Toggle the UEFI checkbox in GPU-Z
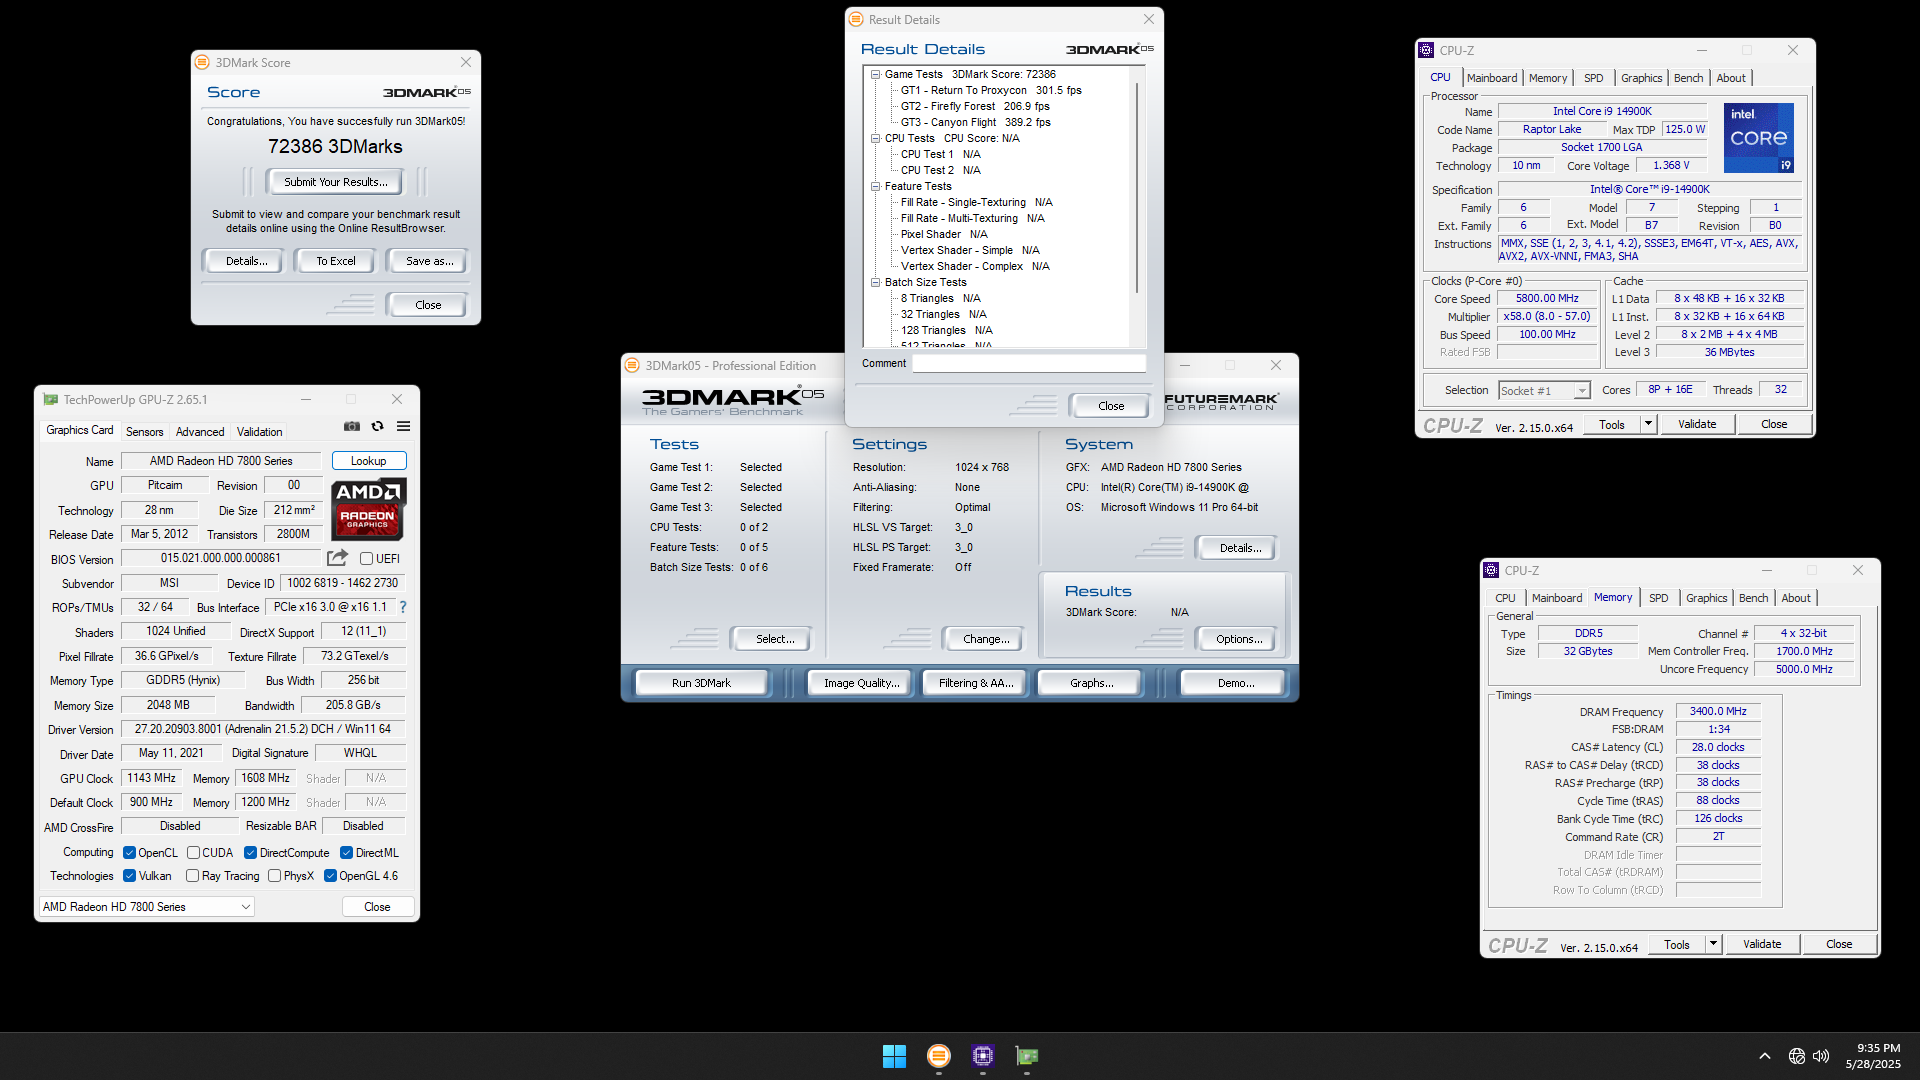Screen dimensions: 1920x1080 (x=366, y=559)
